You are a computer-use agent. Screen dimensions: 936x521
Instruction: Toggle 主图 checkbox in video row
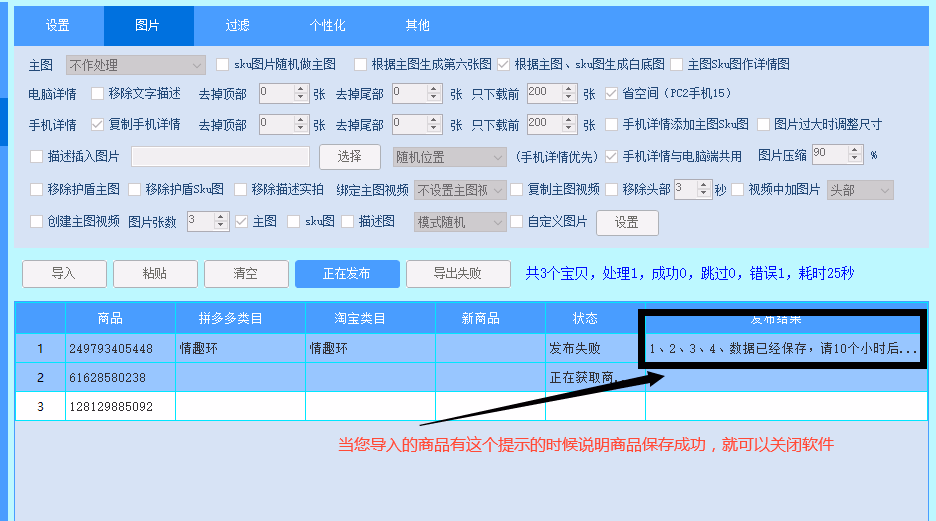point(241,221)
